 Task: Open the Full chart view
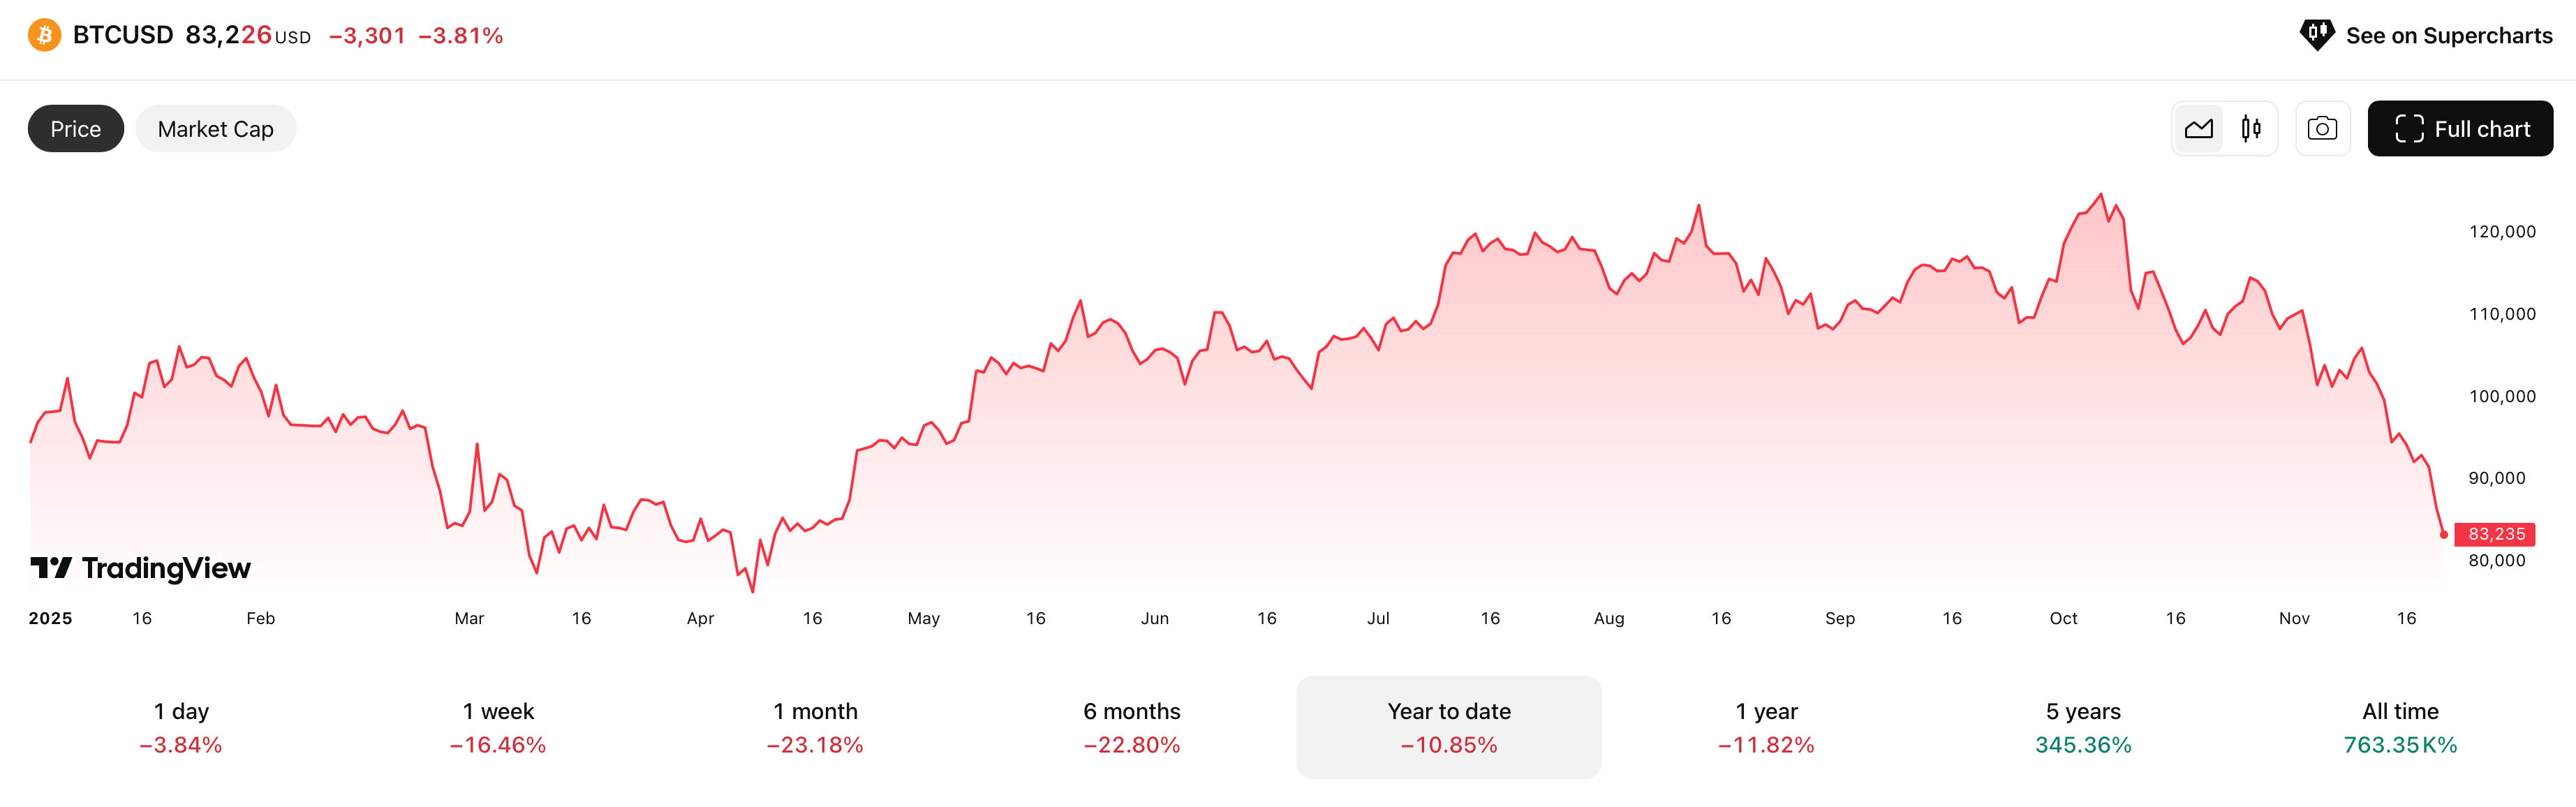click(2460, 129)
